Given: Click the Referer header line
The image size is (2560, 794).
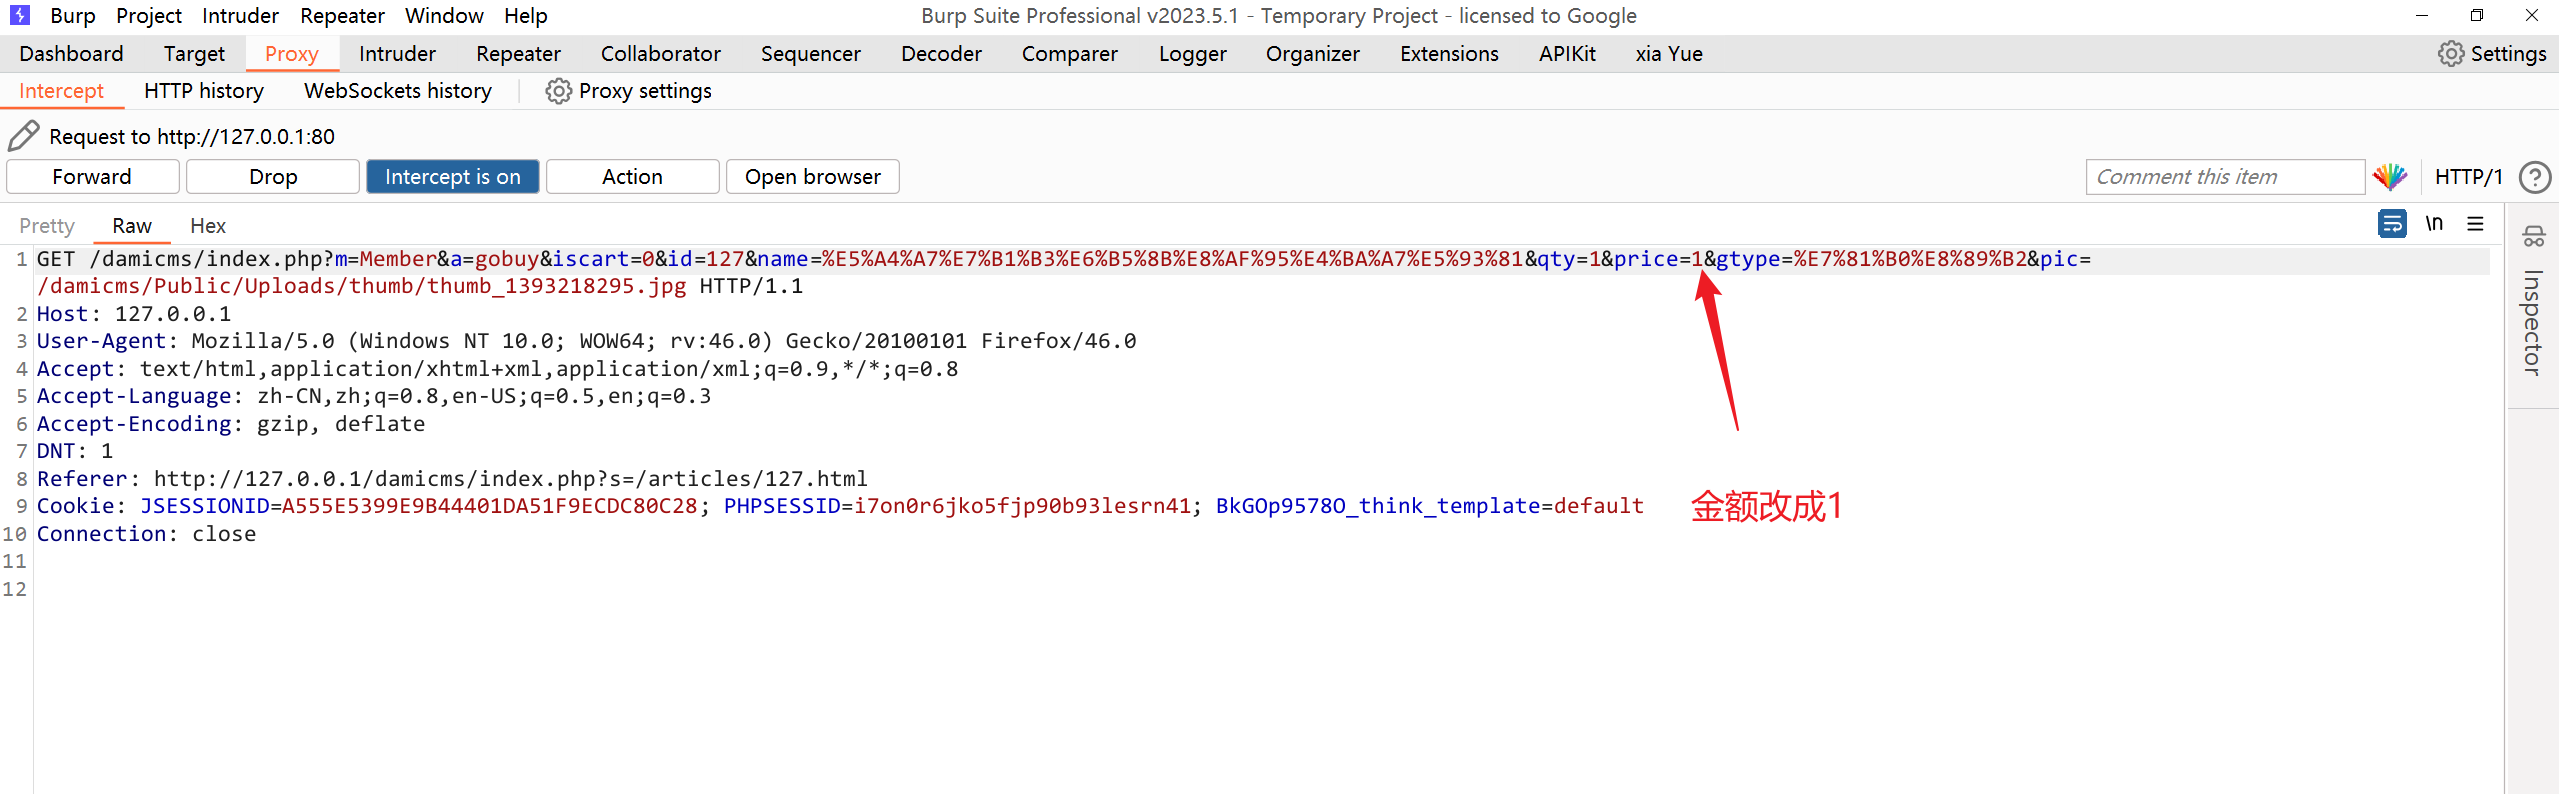Looking at the screenshot, I should click(452, 479).
